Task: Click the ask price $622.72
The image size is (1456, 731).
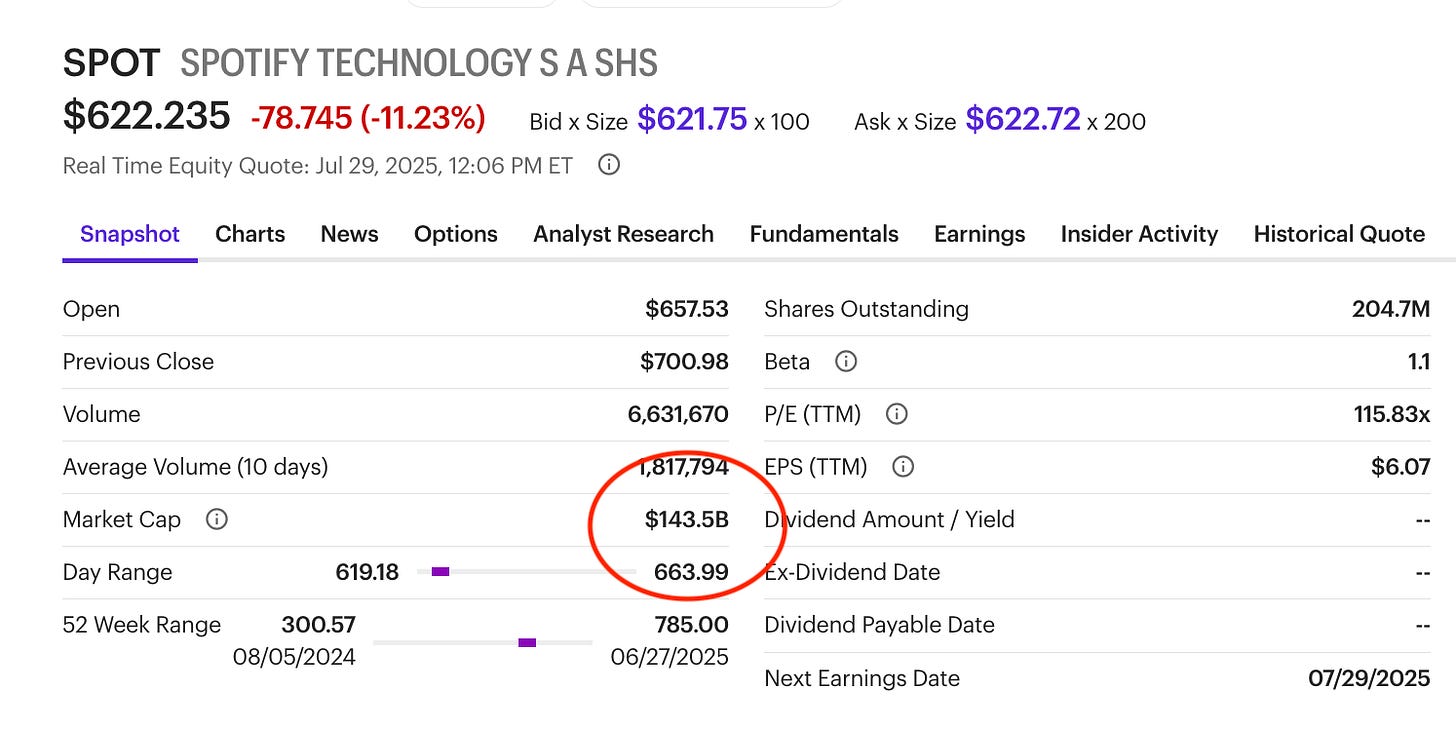Action: point(1022,120)
